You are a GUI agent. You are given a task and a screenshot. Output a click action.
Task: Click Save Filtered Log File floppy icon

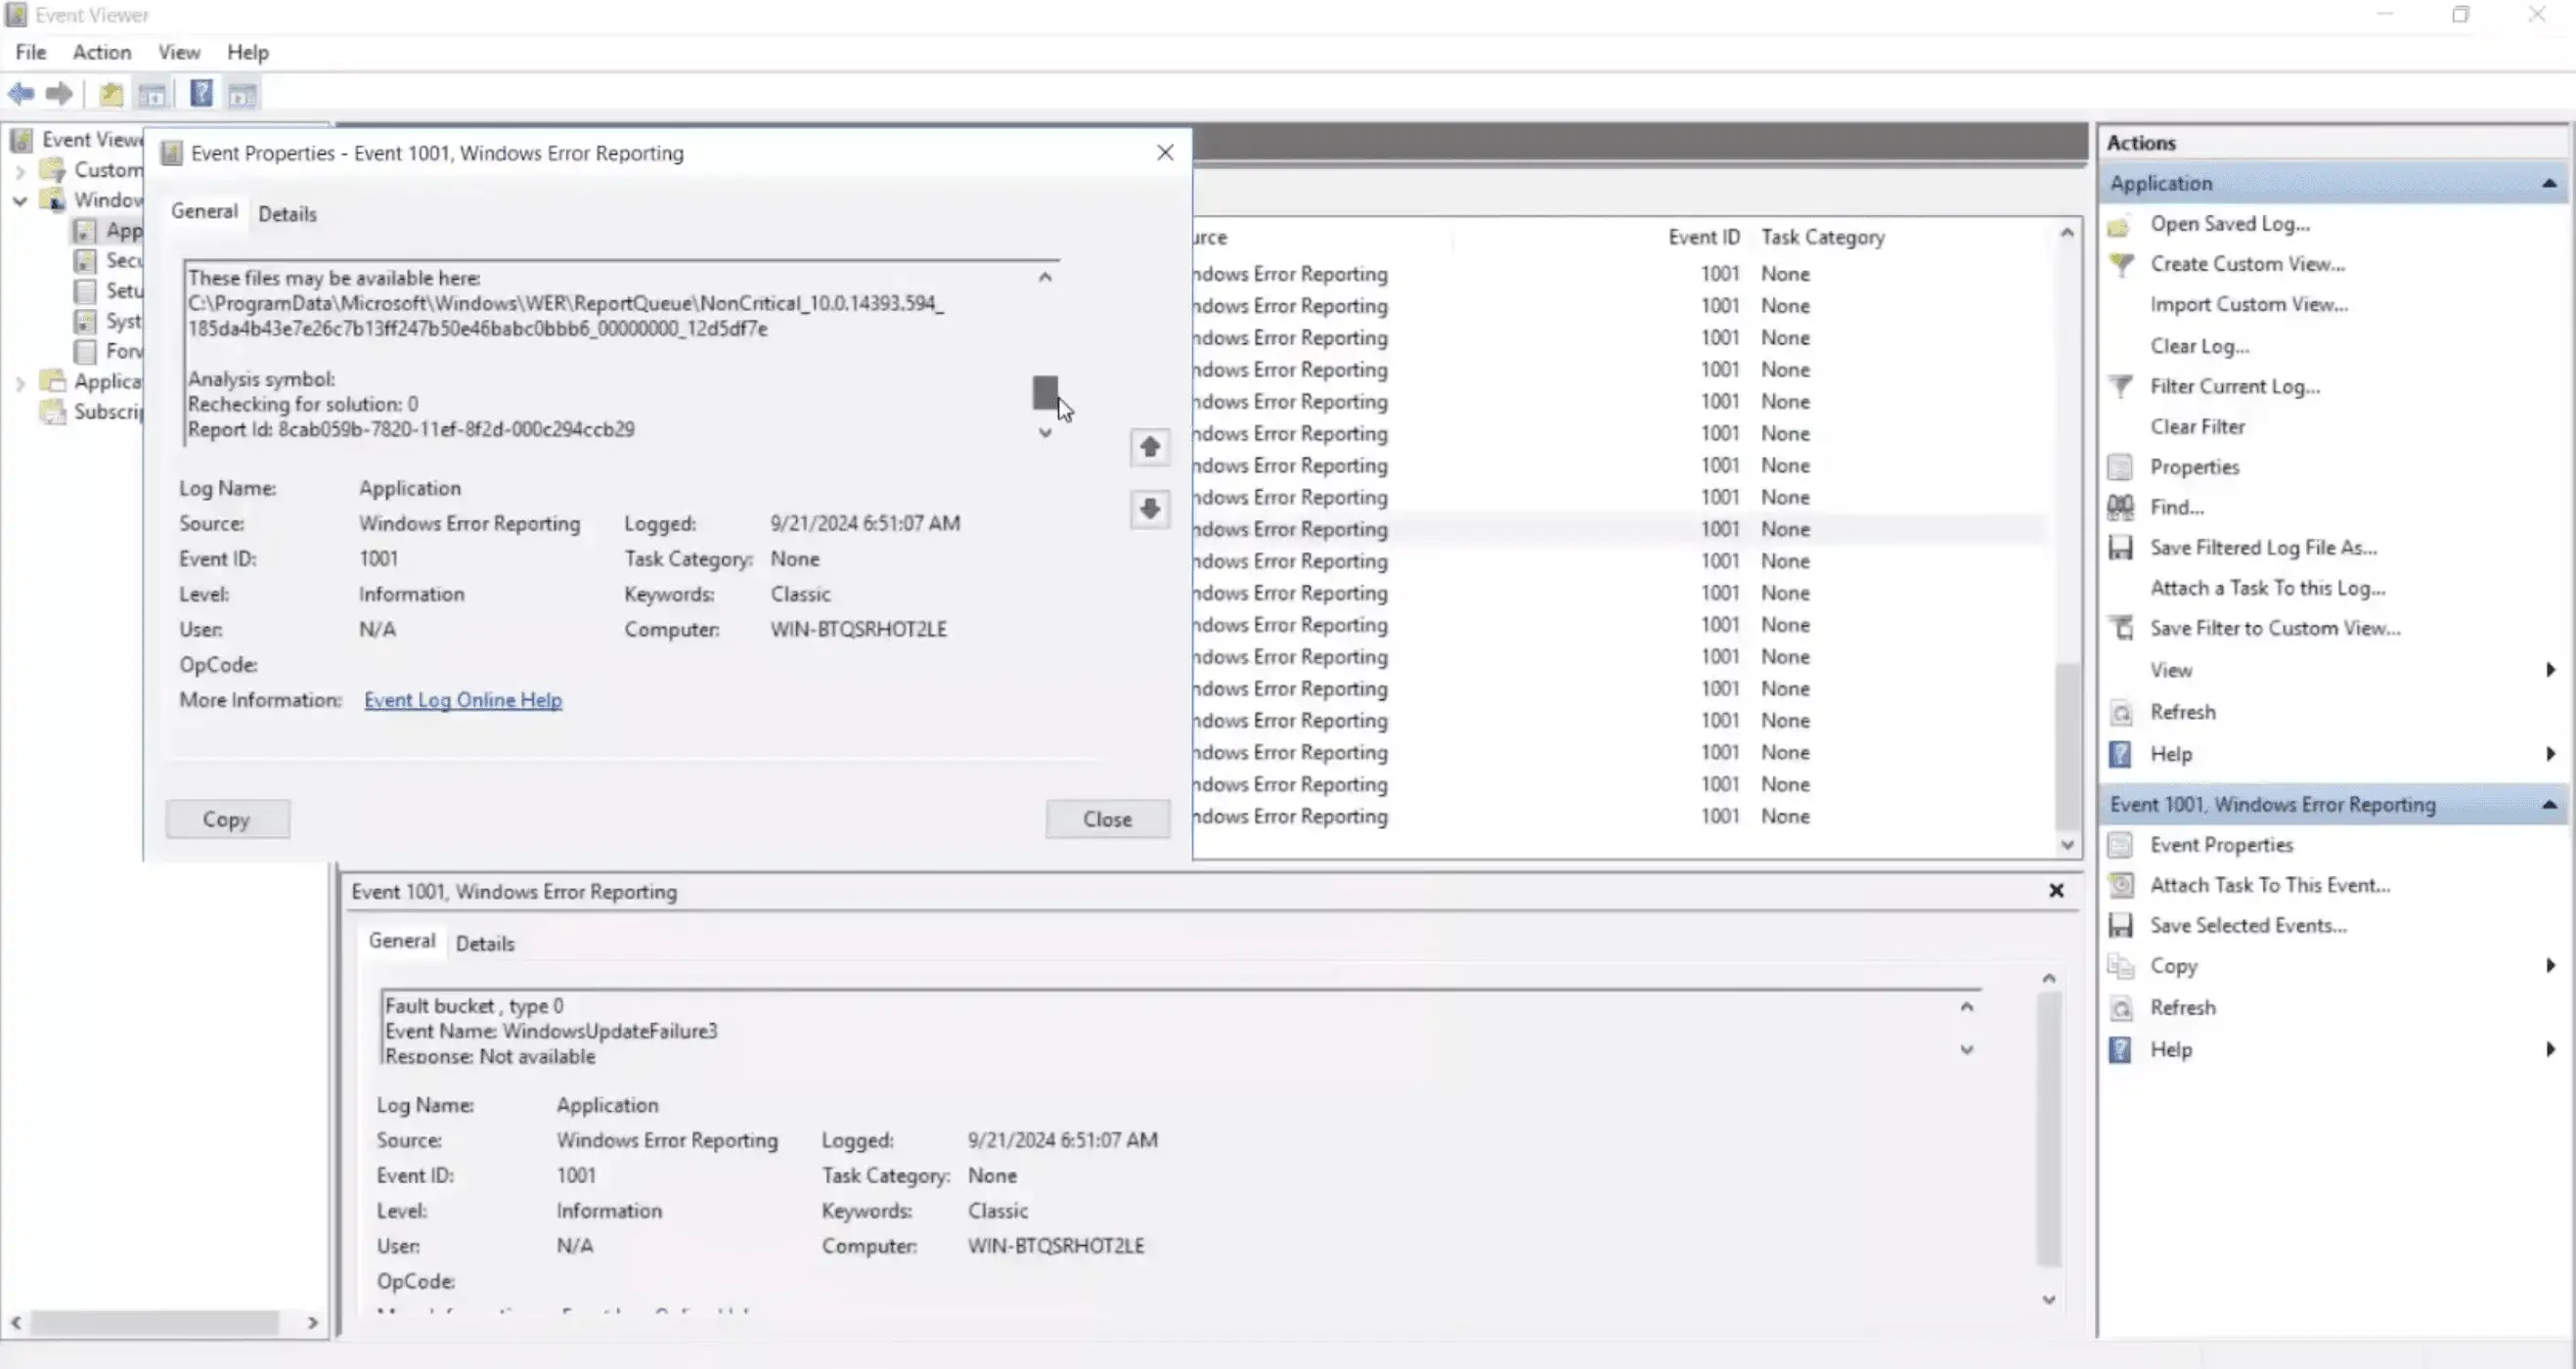point(2120,548)
